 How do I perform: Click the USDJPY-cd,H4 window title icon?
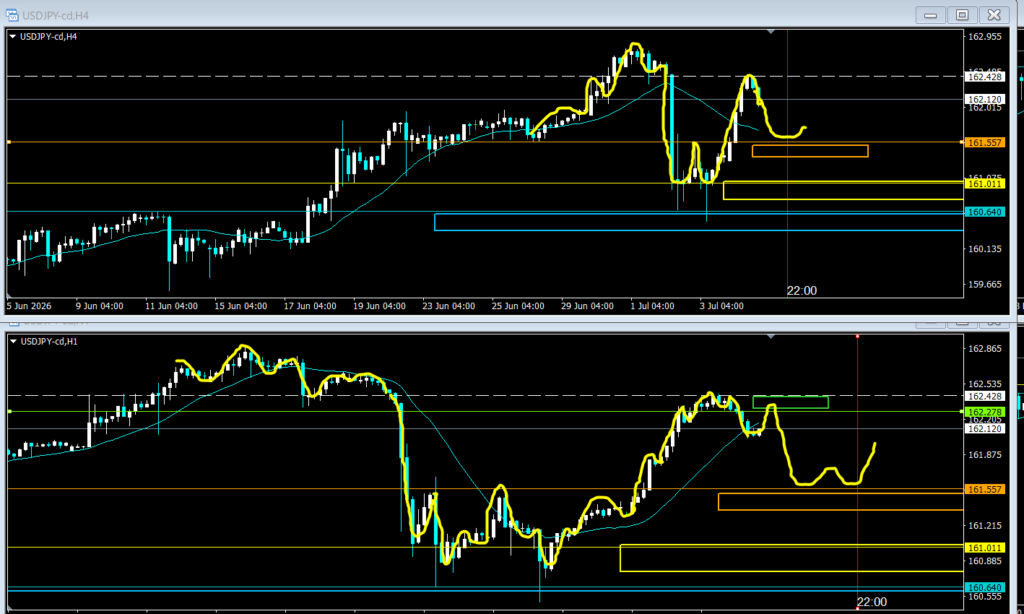pos(12,15)
